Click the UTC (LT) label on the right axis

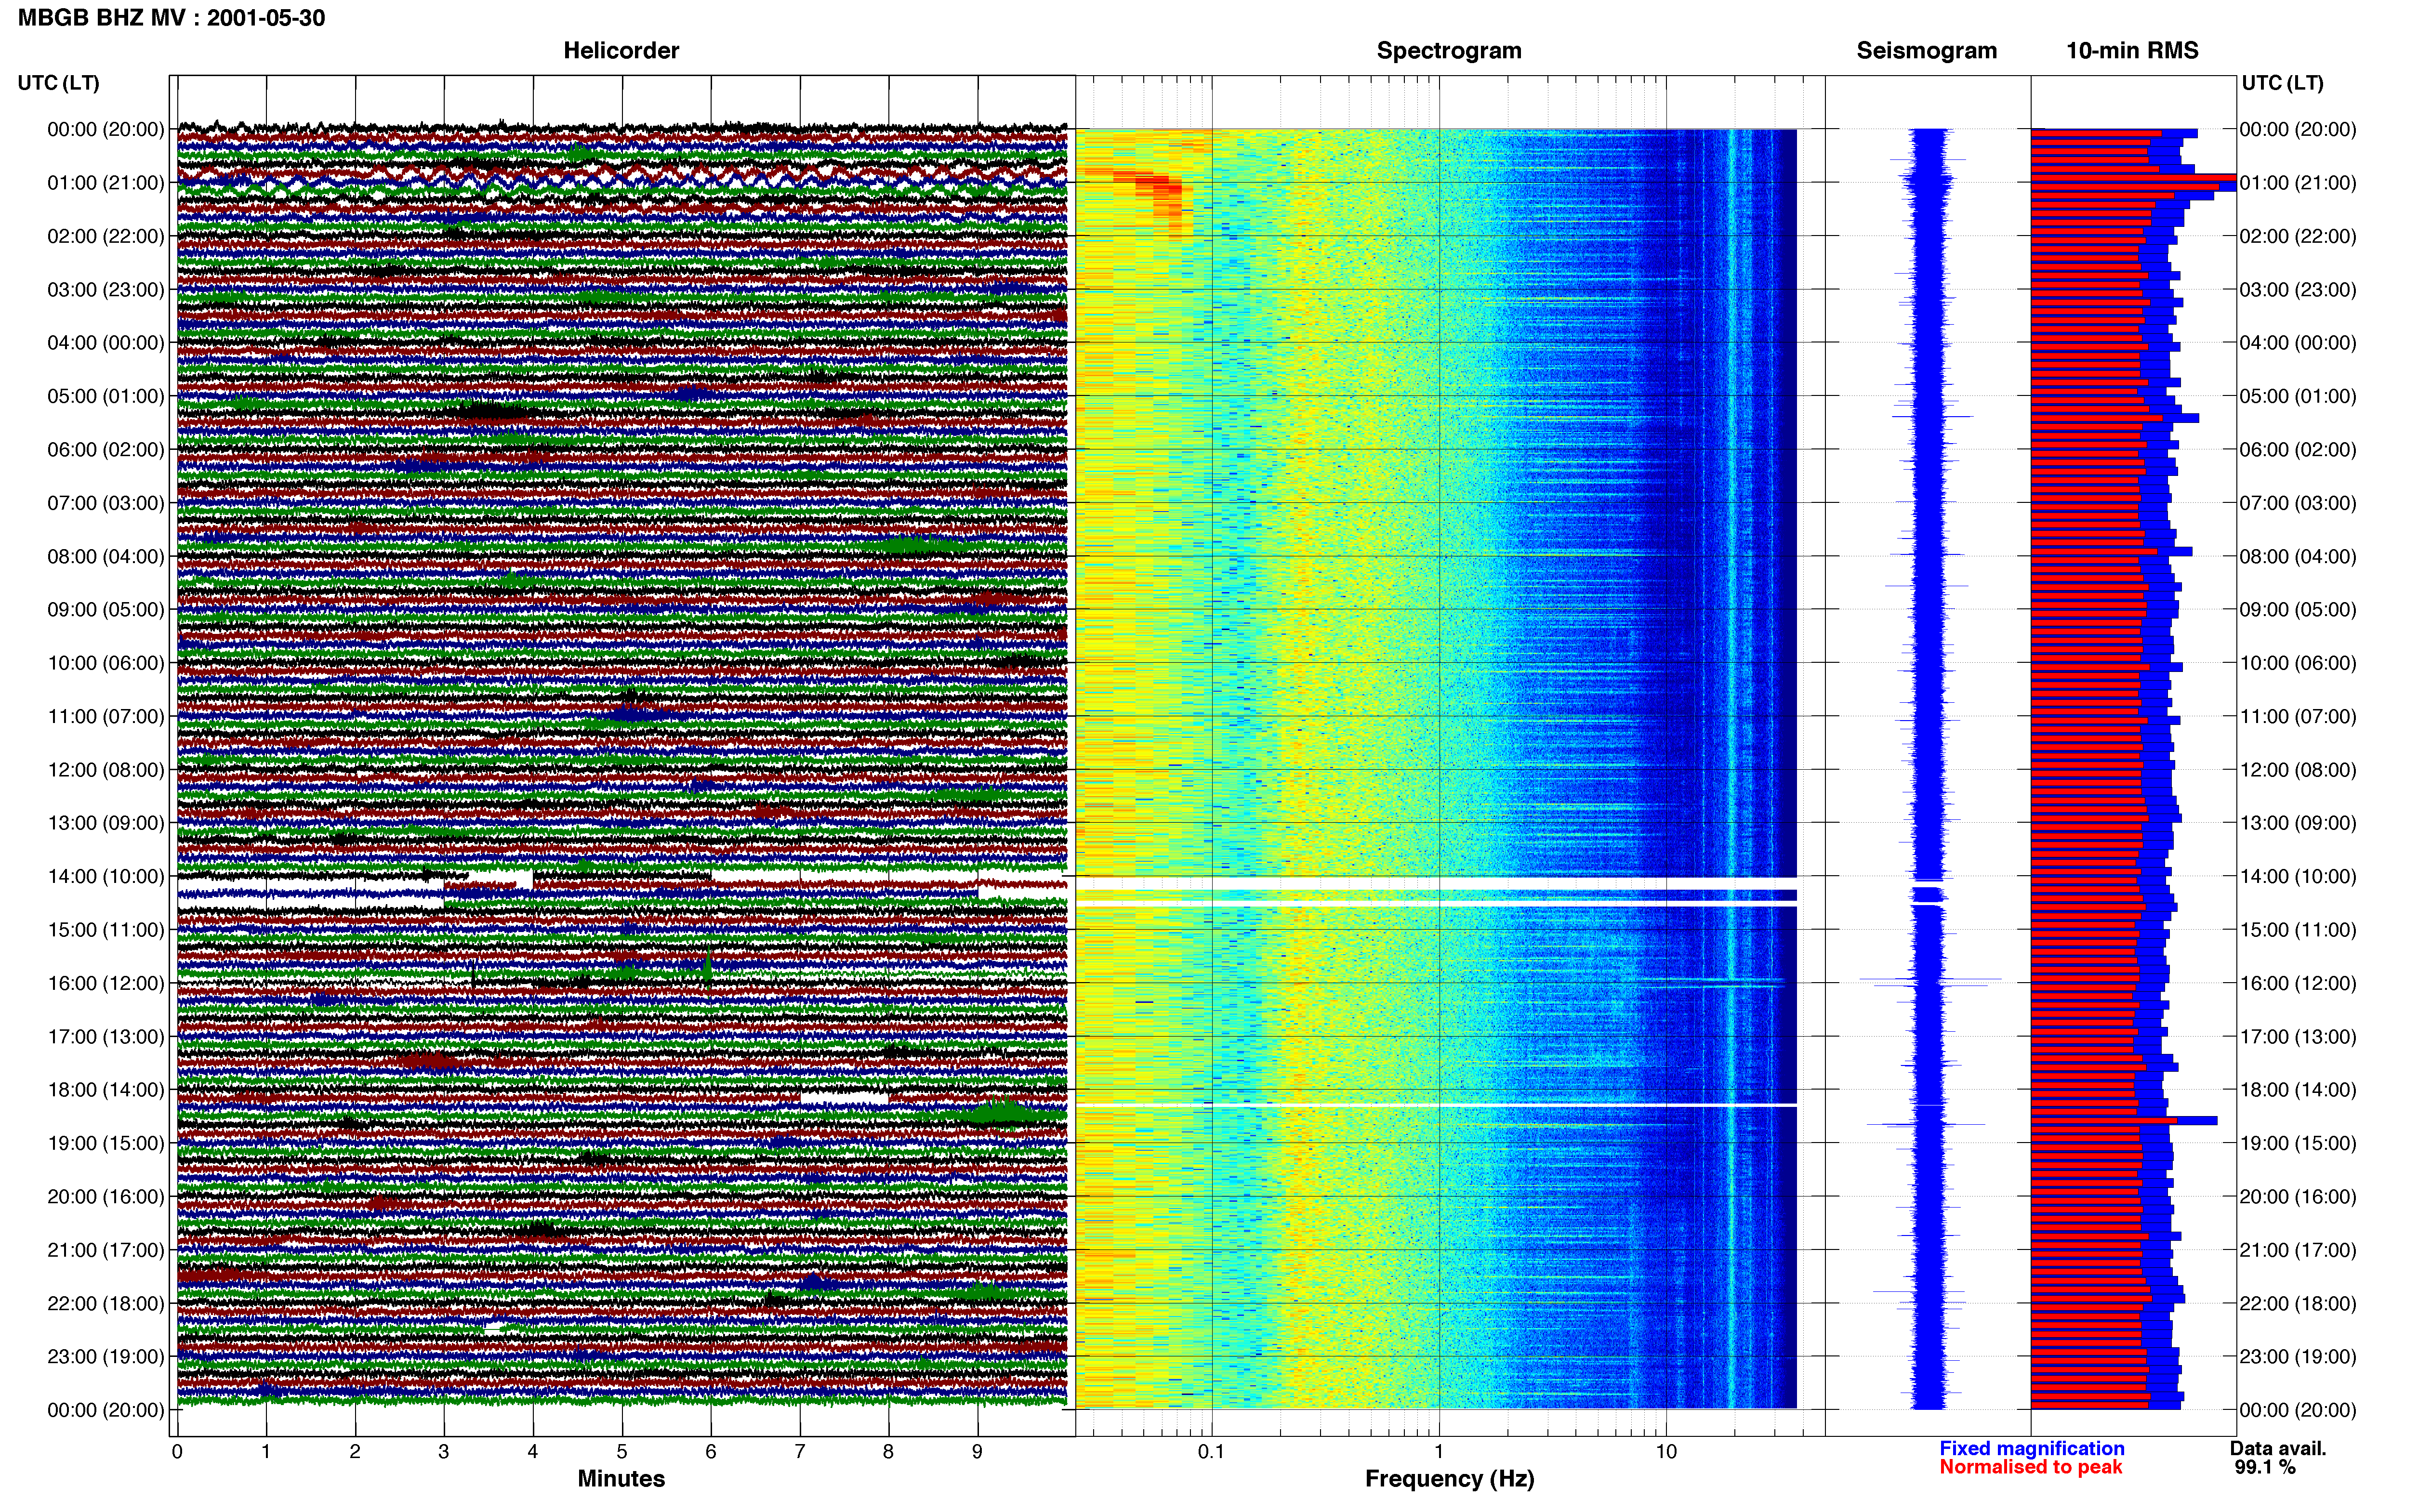(2282, 83)
